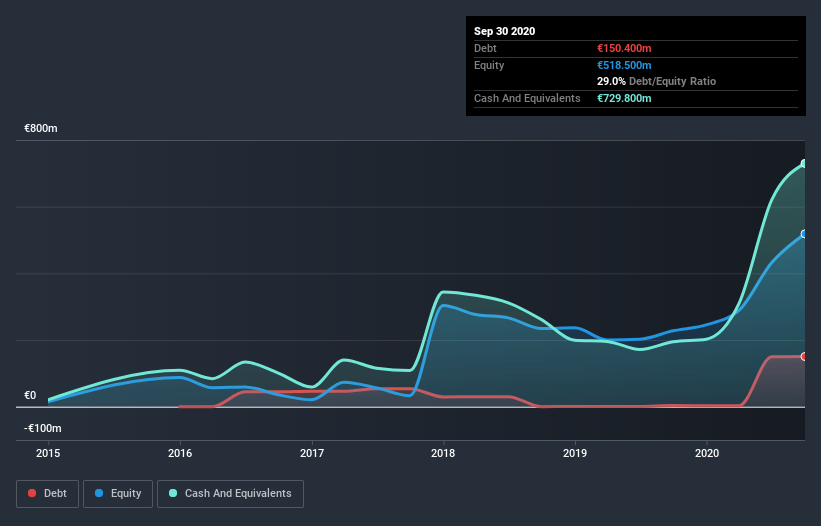The width and height of the screenshot is (821, 526).
Task: Click the €518.500m equity value
Action: [624, 65]
